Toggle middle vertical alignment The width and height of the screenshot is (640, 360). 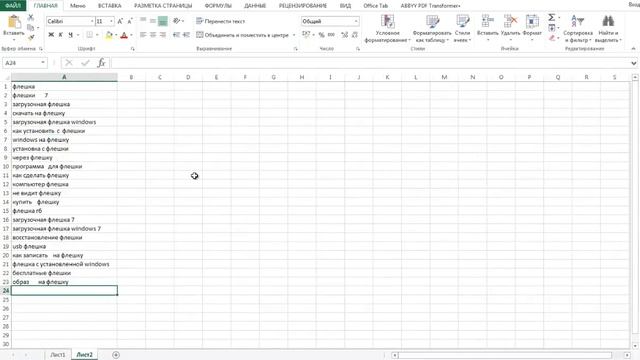[153, 21]
